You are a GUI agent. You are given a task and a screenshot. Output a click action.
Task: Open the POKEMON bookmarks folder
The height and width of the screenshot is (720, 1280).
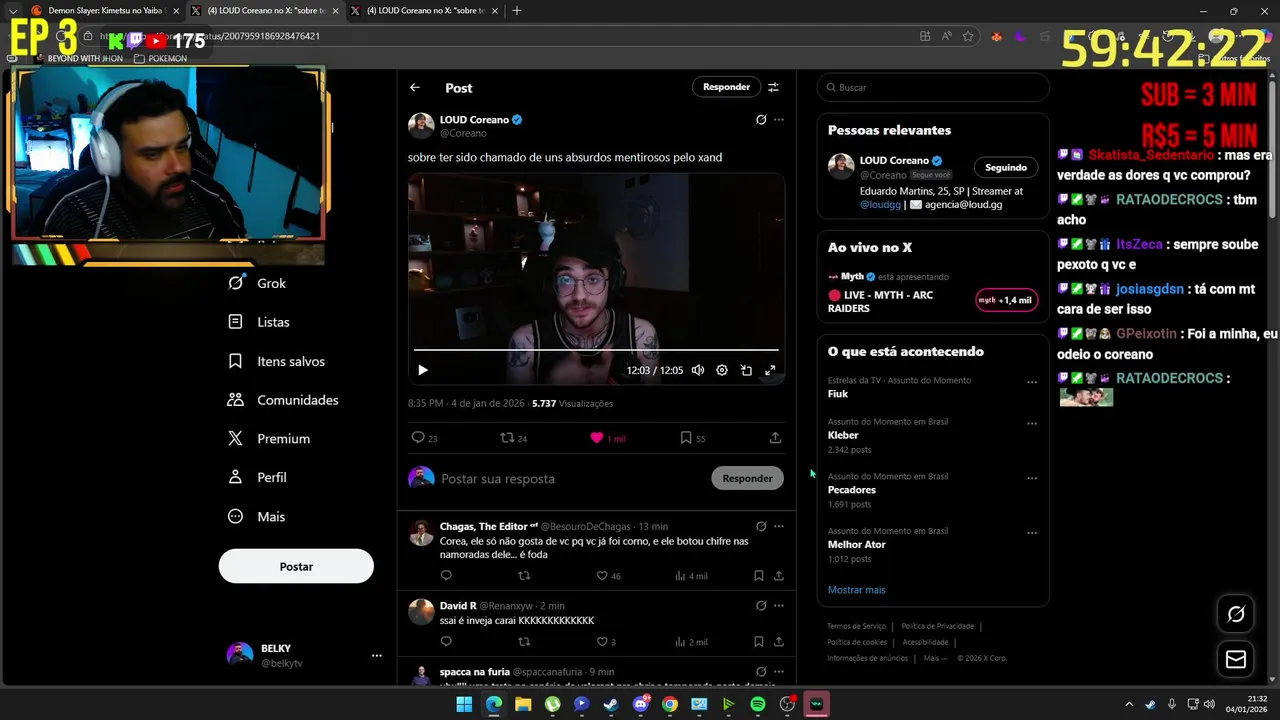[161, 58]
